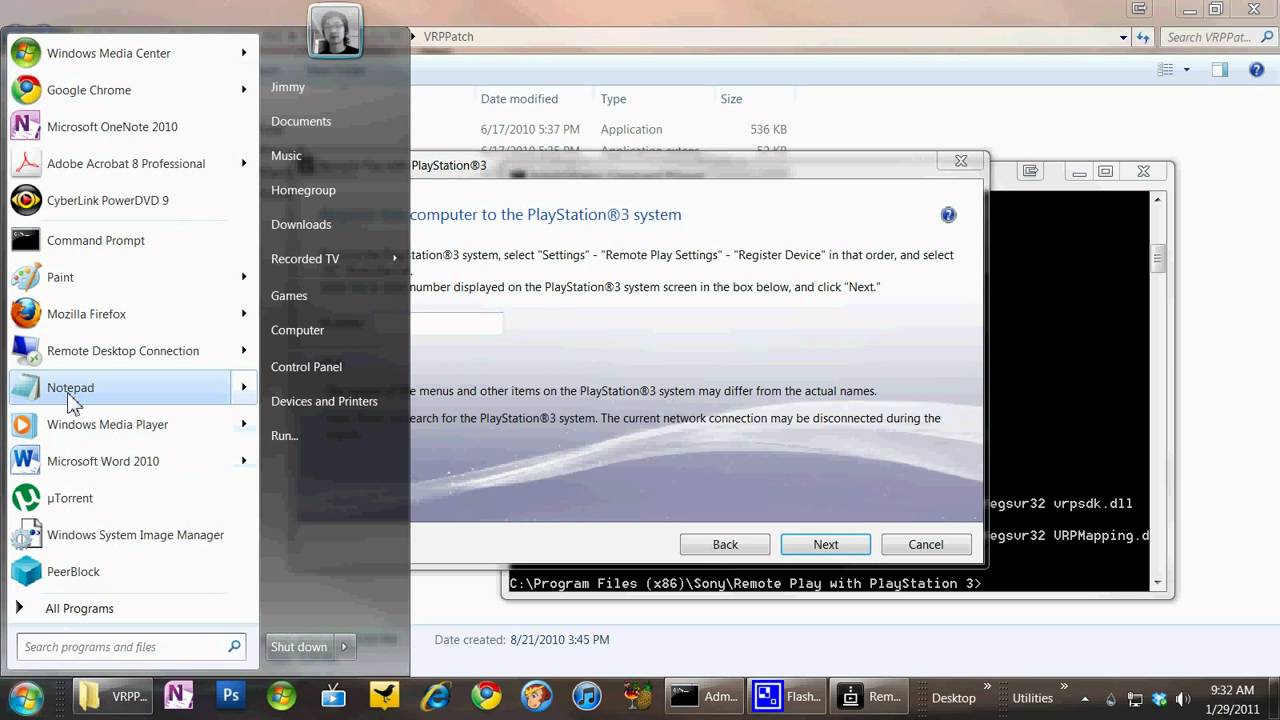Sort by Date modified column header
Screen dimensions: 1280x720
click(519, 99)
